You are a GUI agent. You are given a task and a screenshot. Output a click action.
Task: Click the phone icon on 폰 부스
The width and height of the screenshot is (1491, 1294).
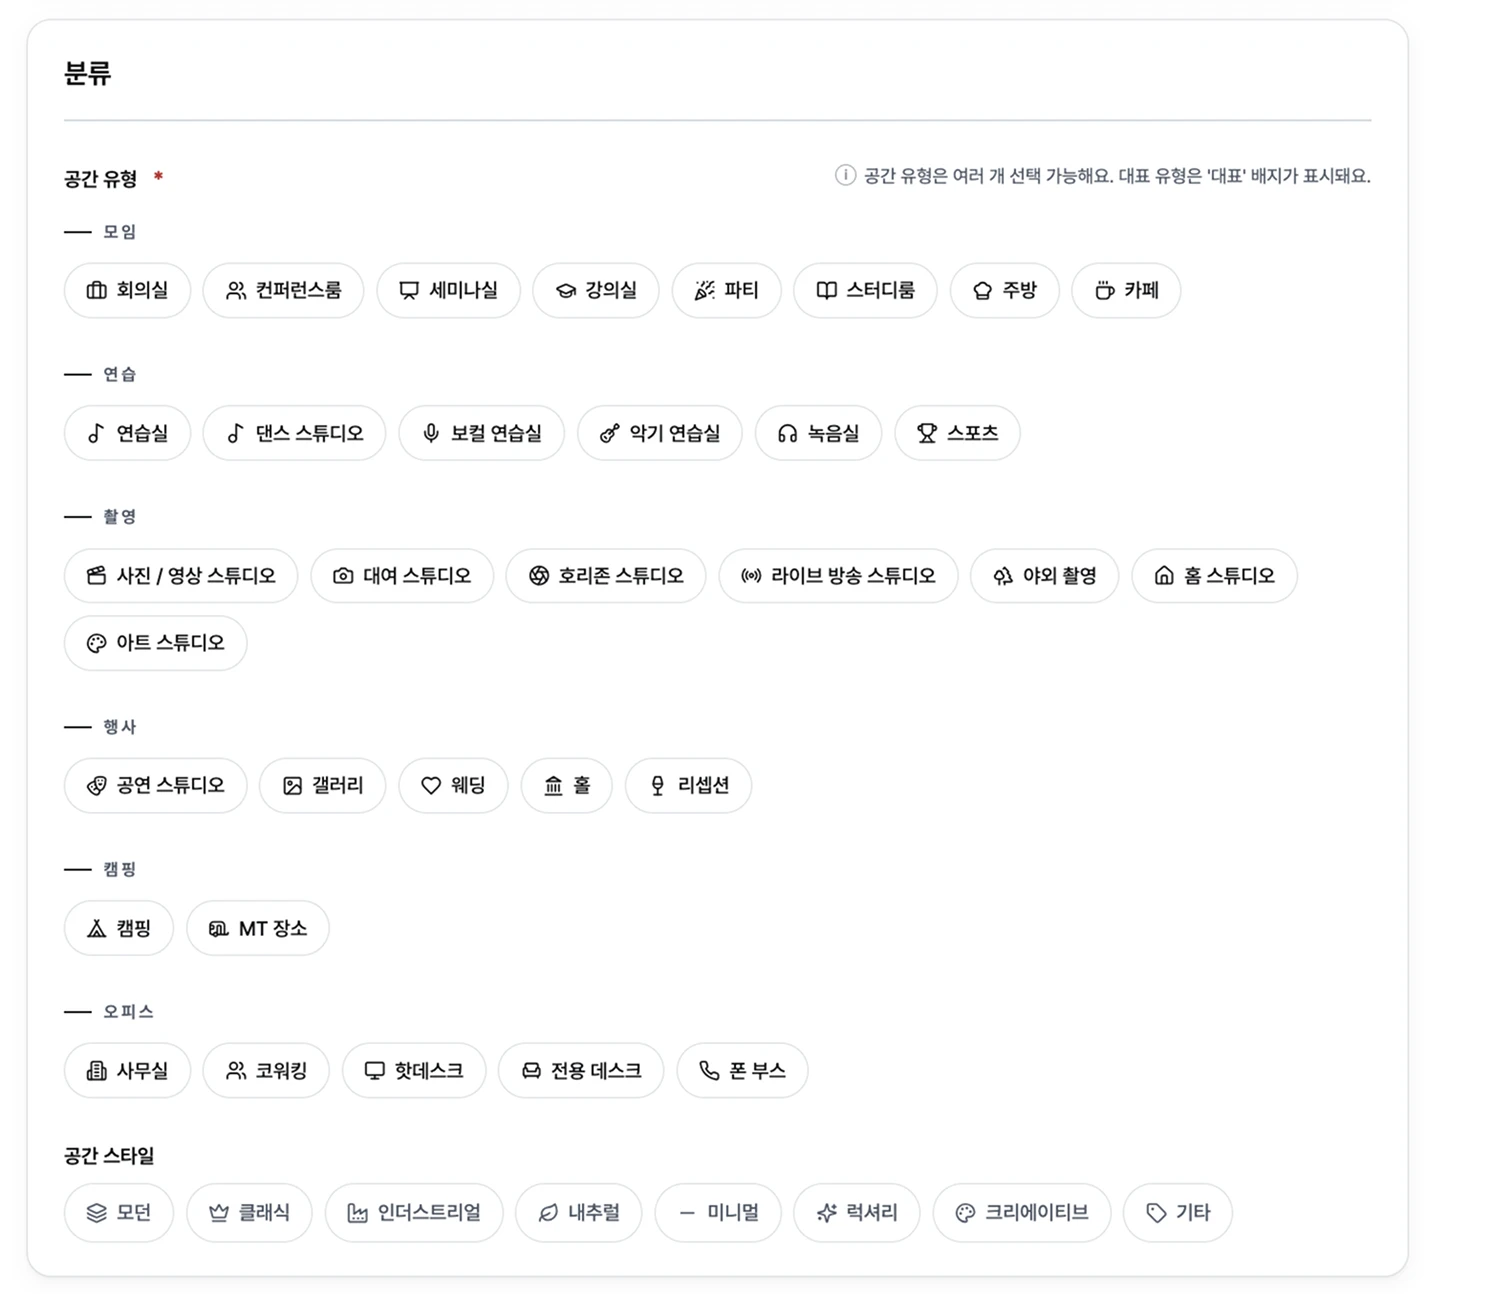(709, 1071)
